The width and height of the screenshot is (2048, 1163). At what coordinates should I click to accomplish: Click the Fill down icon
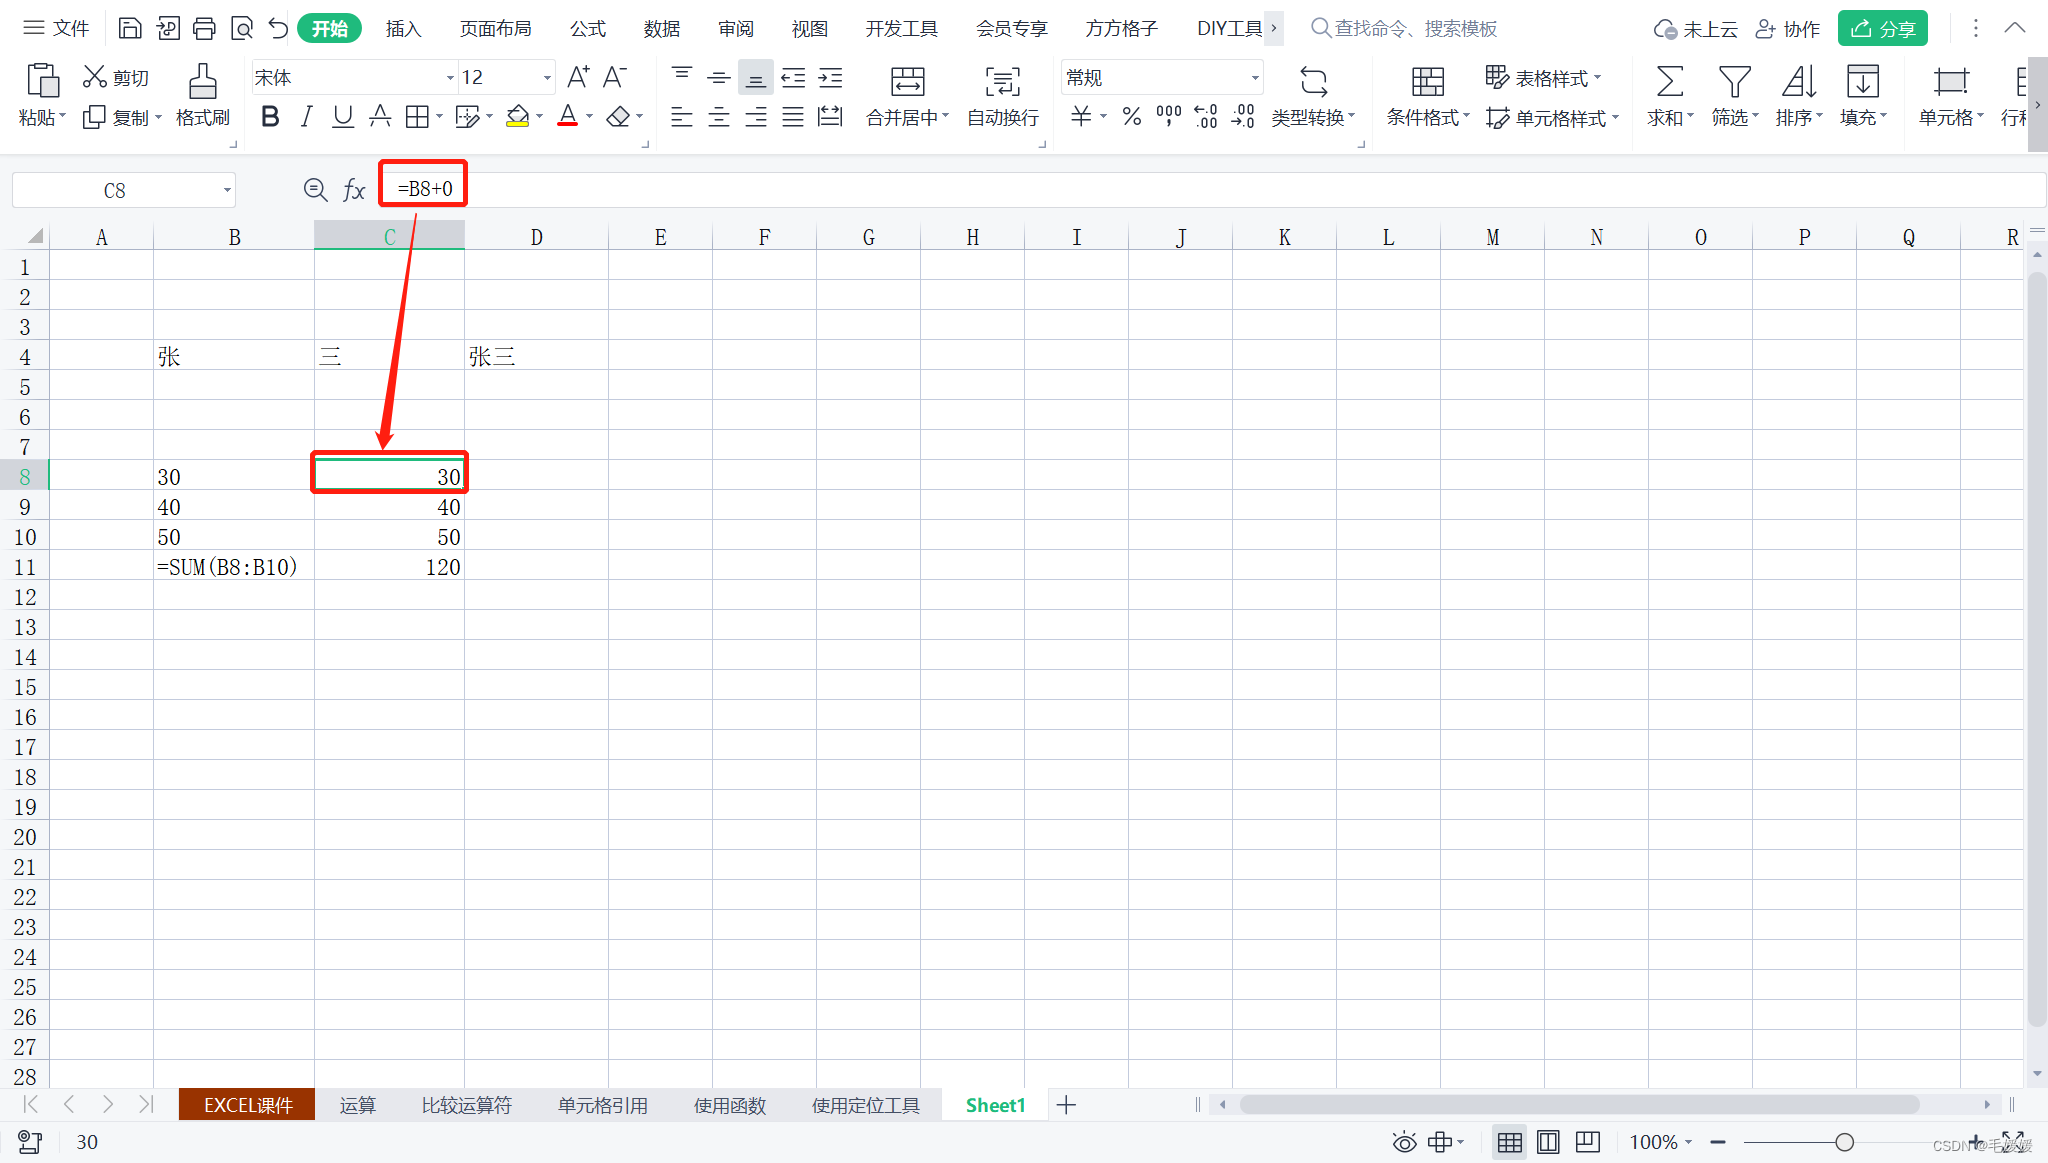point(1863,81)
